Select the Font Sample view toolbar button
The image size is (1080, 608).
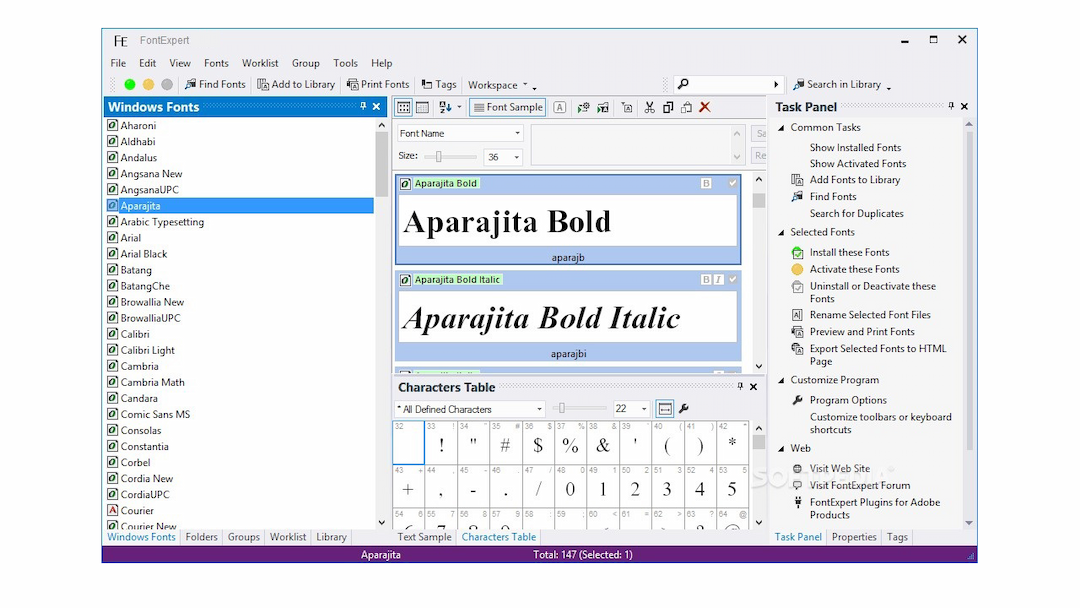(x=507, y=107)
